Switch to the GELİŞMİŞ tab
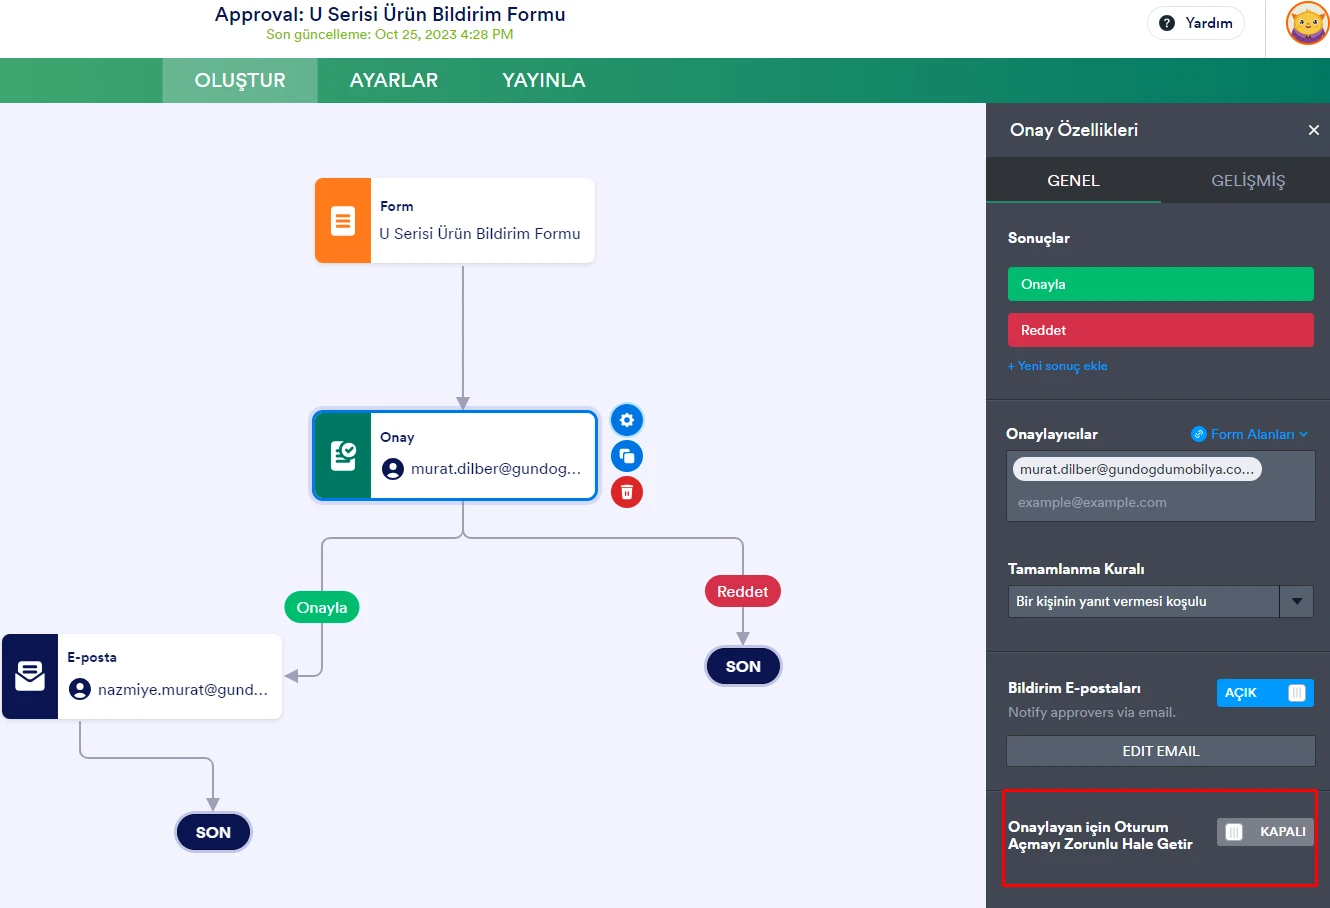 pos(1247,181)
